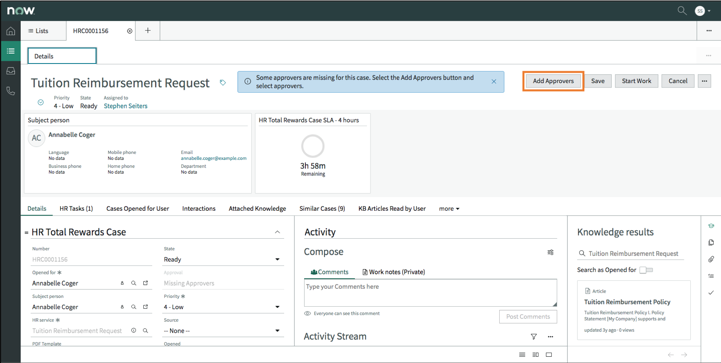Open the Phone icon in left sidebar

(x=10, y=91)
